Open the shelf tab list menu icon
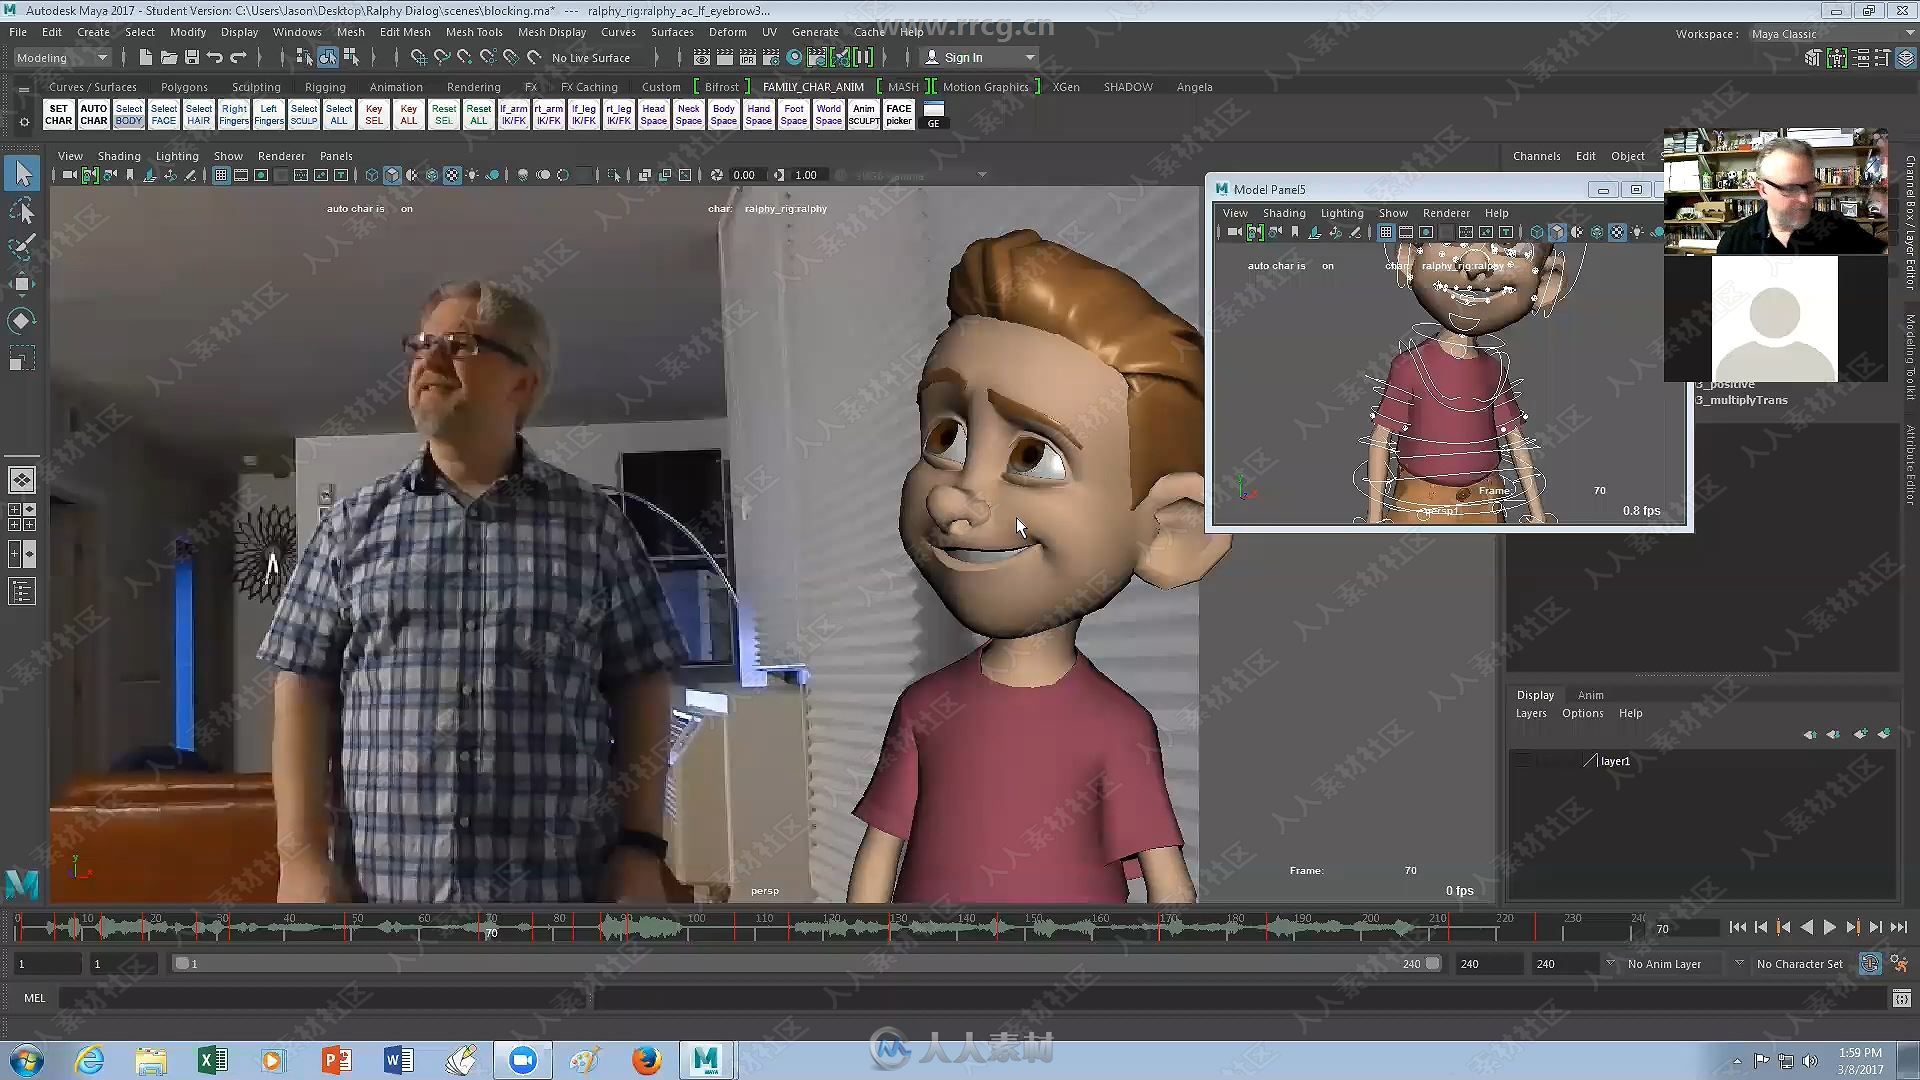Viewport: 1920px width, 1080px height. 24,90
